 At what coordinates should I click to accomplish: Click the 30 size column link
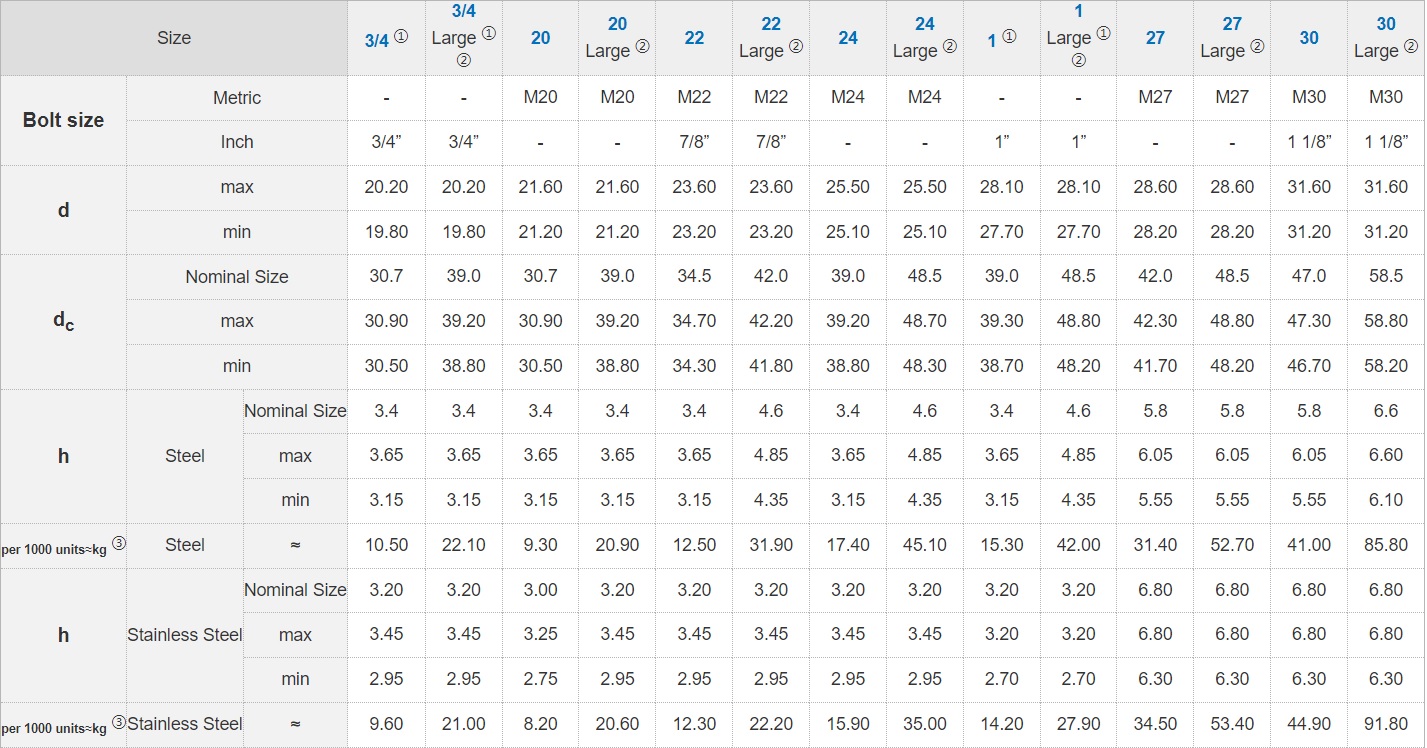(x=1309, y=38)
